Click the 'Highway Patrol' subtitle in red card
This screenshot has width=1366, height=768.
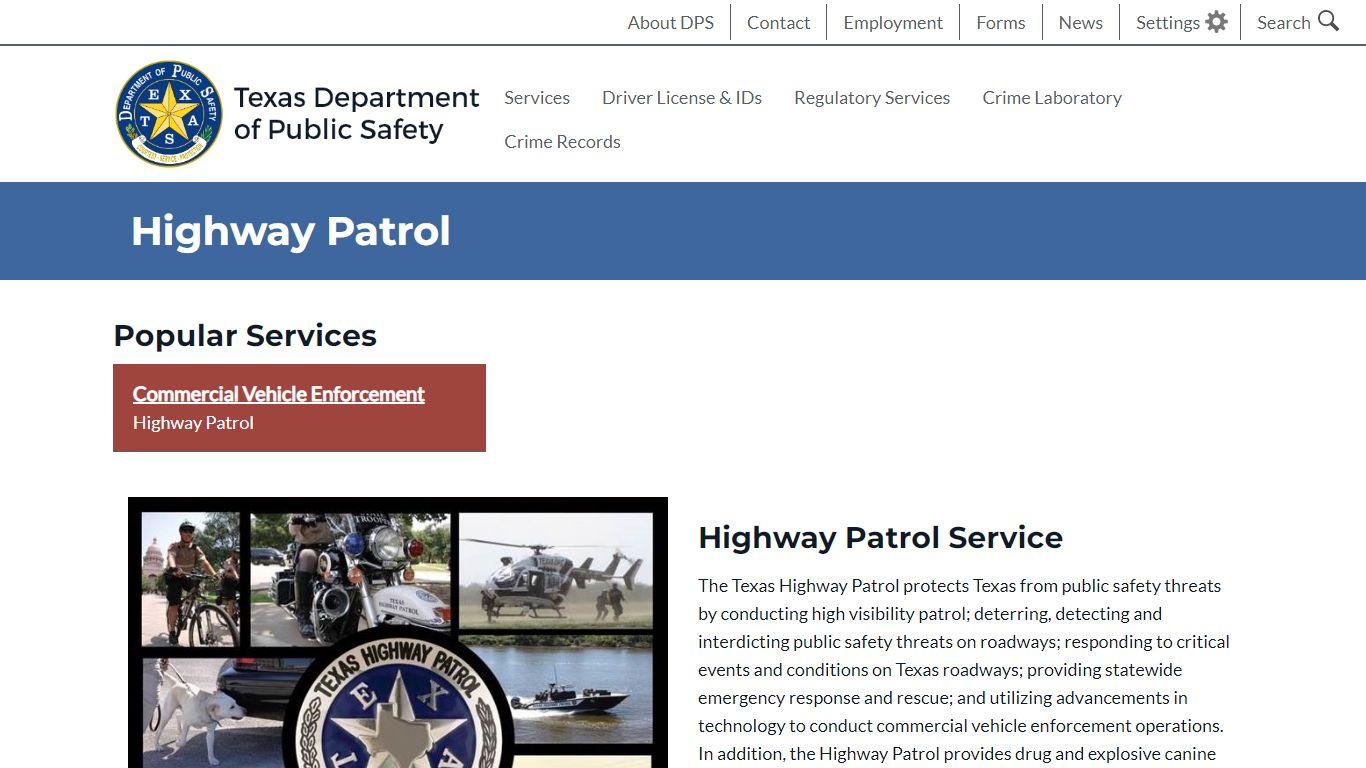coord(193,422)
